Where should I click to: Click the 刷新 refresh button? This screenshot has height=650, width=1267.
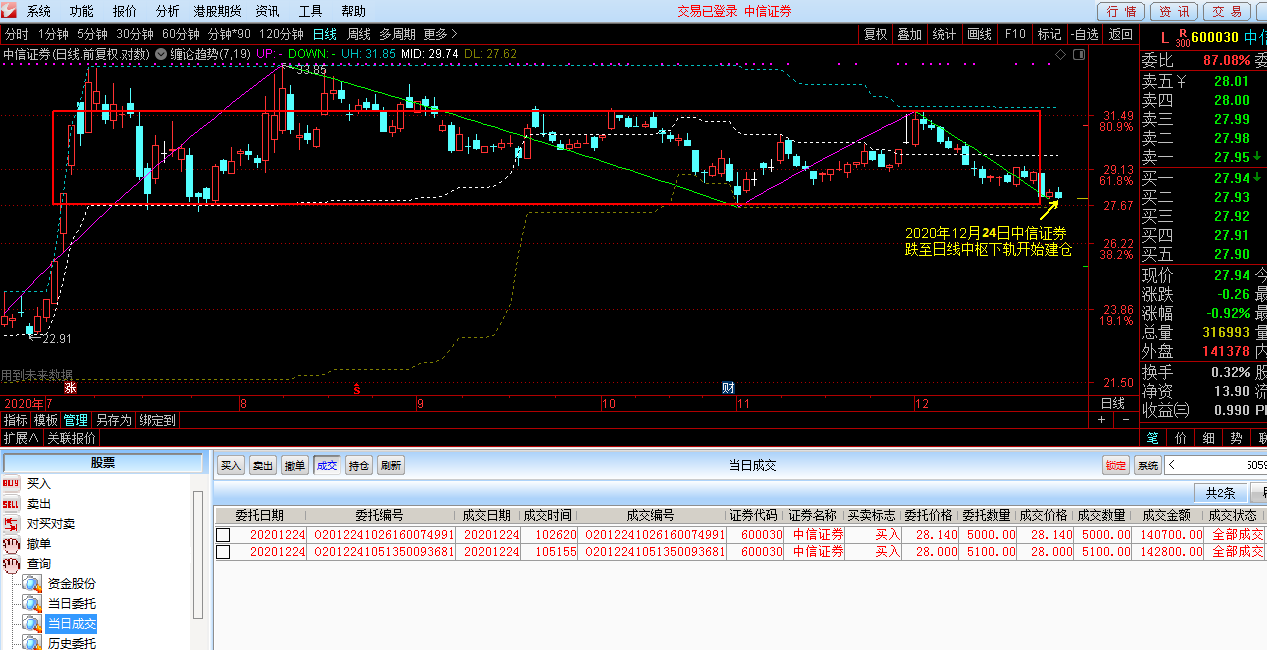(x=391, y=465)
